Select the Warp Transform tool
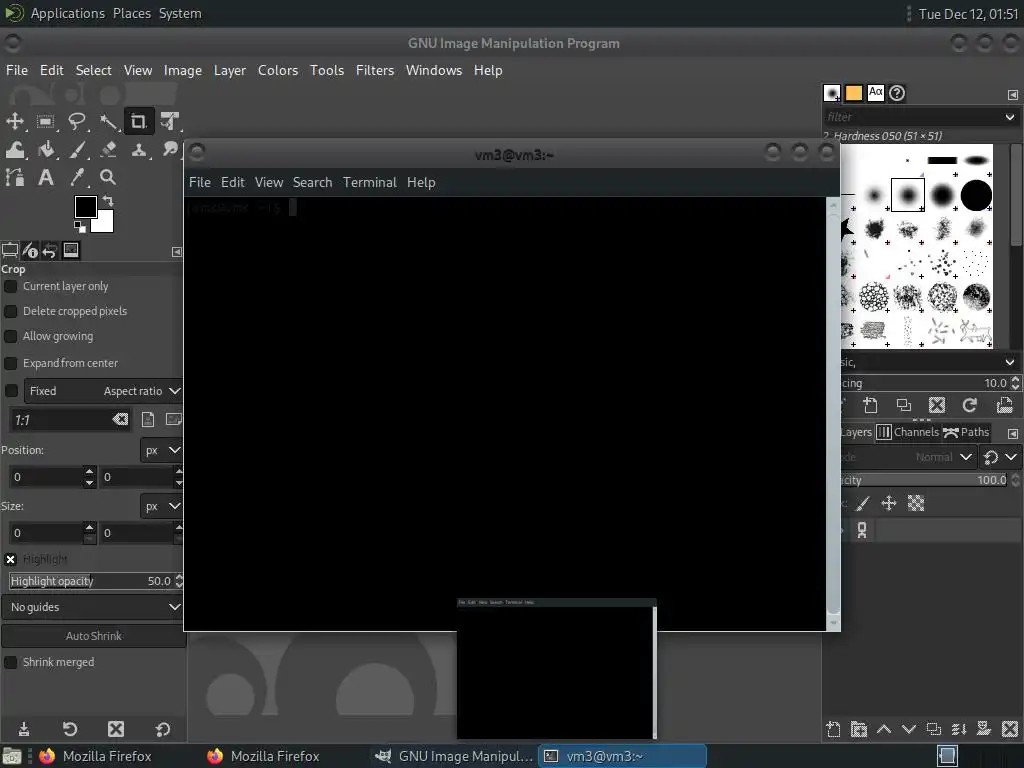Screen dimensions: 1024x768 [15, 150]
